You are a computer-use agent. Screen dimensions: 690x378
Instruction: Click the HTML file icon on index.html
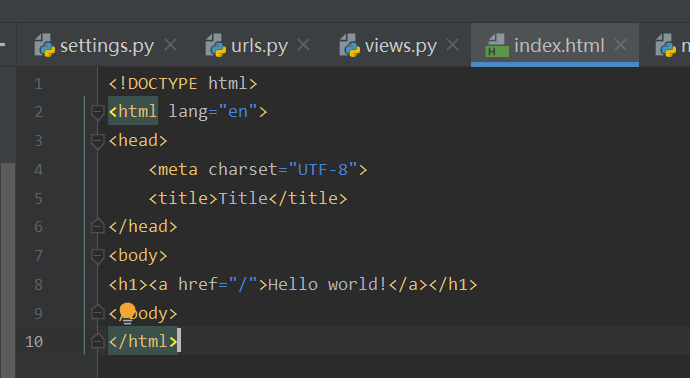(x=497, y=45)
